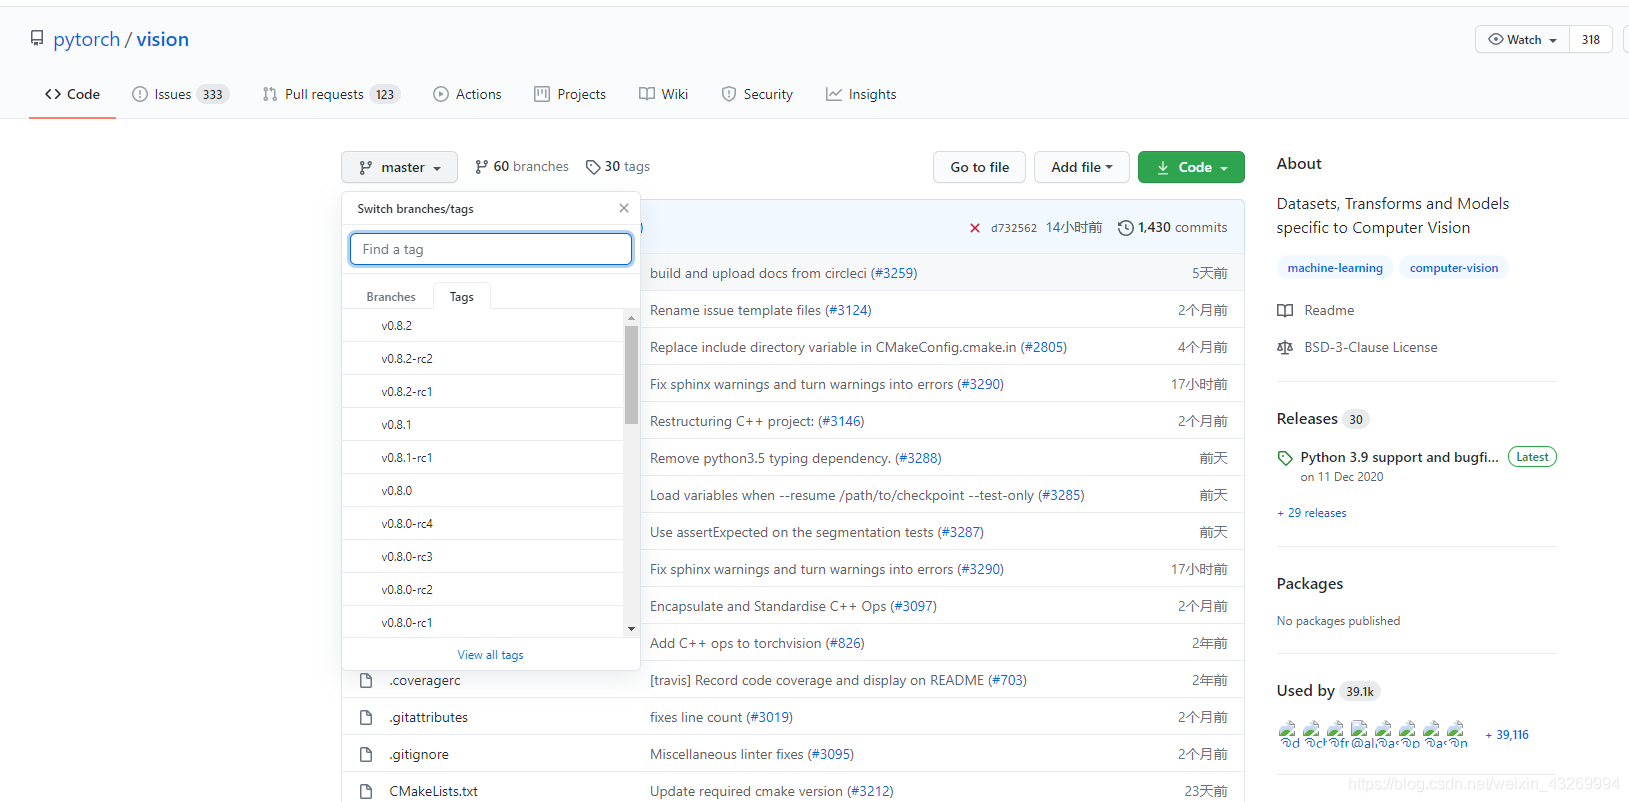Open the 1,430 commits history
The height and width of the screenshot is (802, 1629).
click(1172, 228)
